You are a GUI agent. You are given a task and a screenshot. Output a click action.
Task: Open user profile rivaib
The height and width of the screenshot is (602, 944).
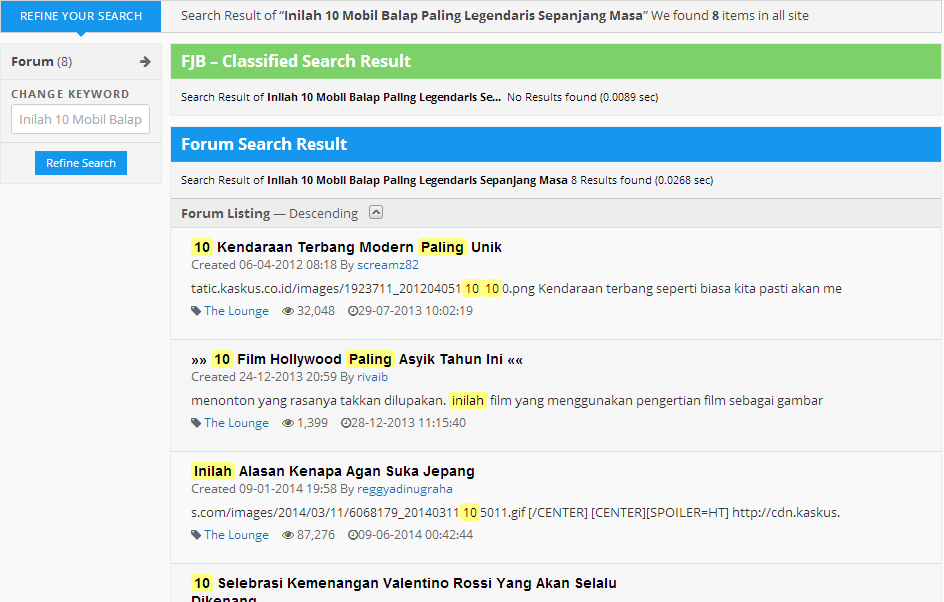(372, 377)
